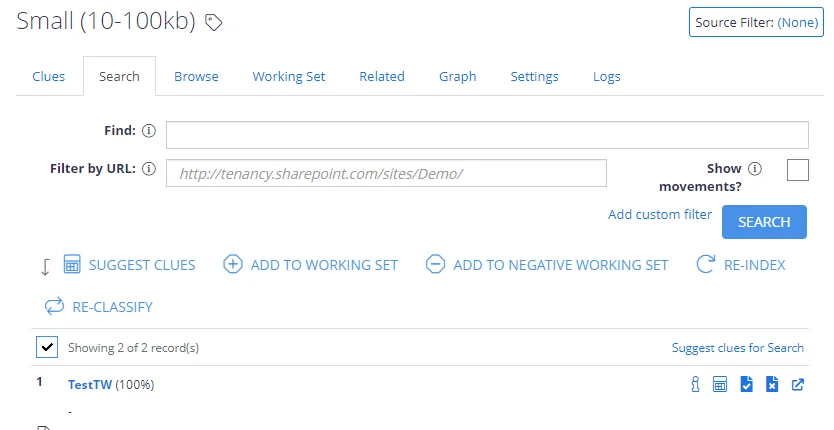The height and width of the screenshot is (430, 834).
Task: Click the tag icon beside Small (10-100kb)
Action: point(214,23)
